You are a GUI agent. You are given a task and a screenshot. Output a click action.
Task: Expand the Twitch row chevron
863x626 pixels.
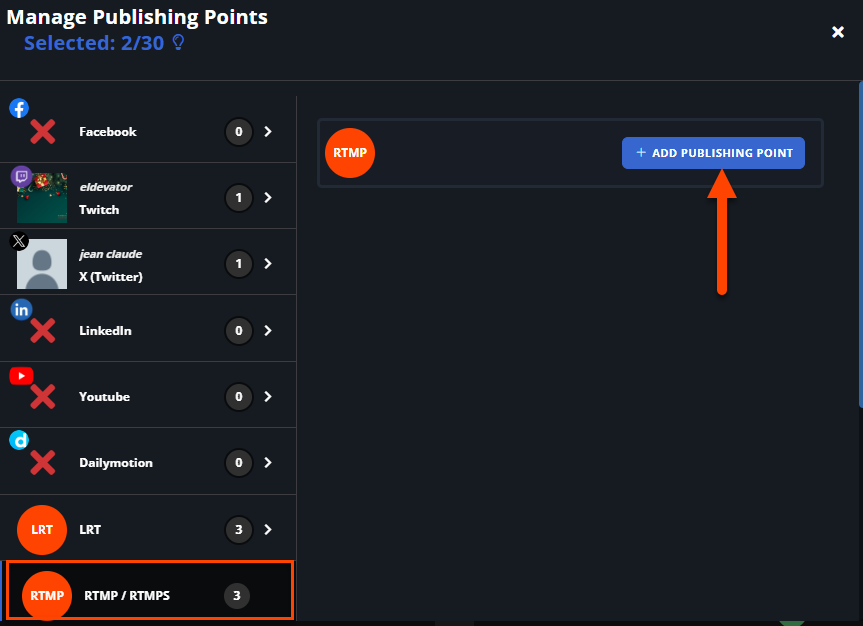point(268,198)
